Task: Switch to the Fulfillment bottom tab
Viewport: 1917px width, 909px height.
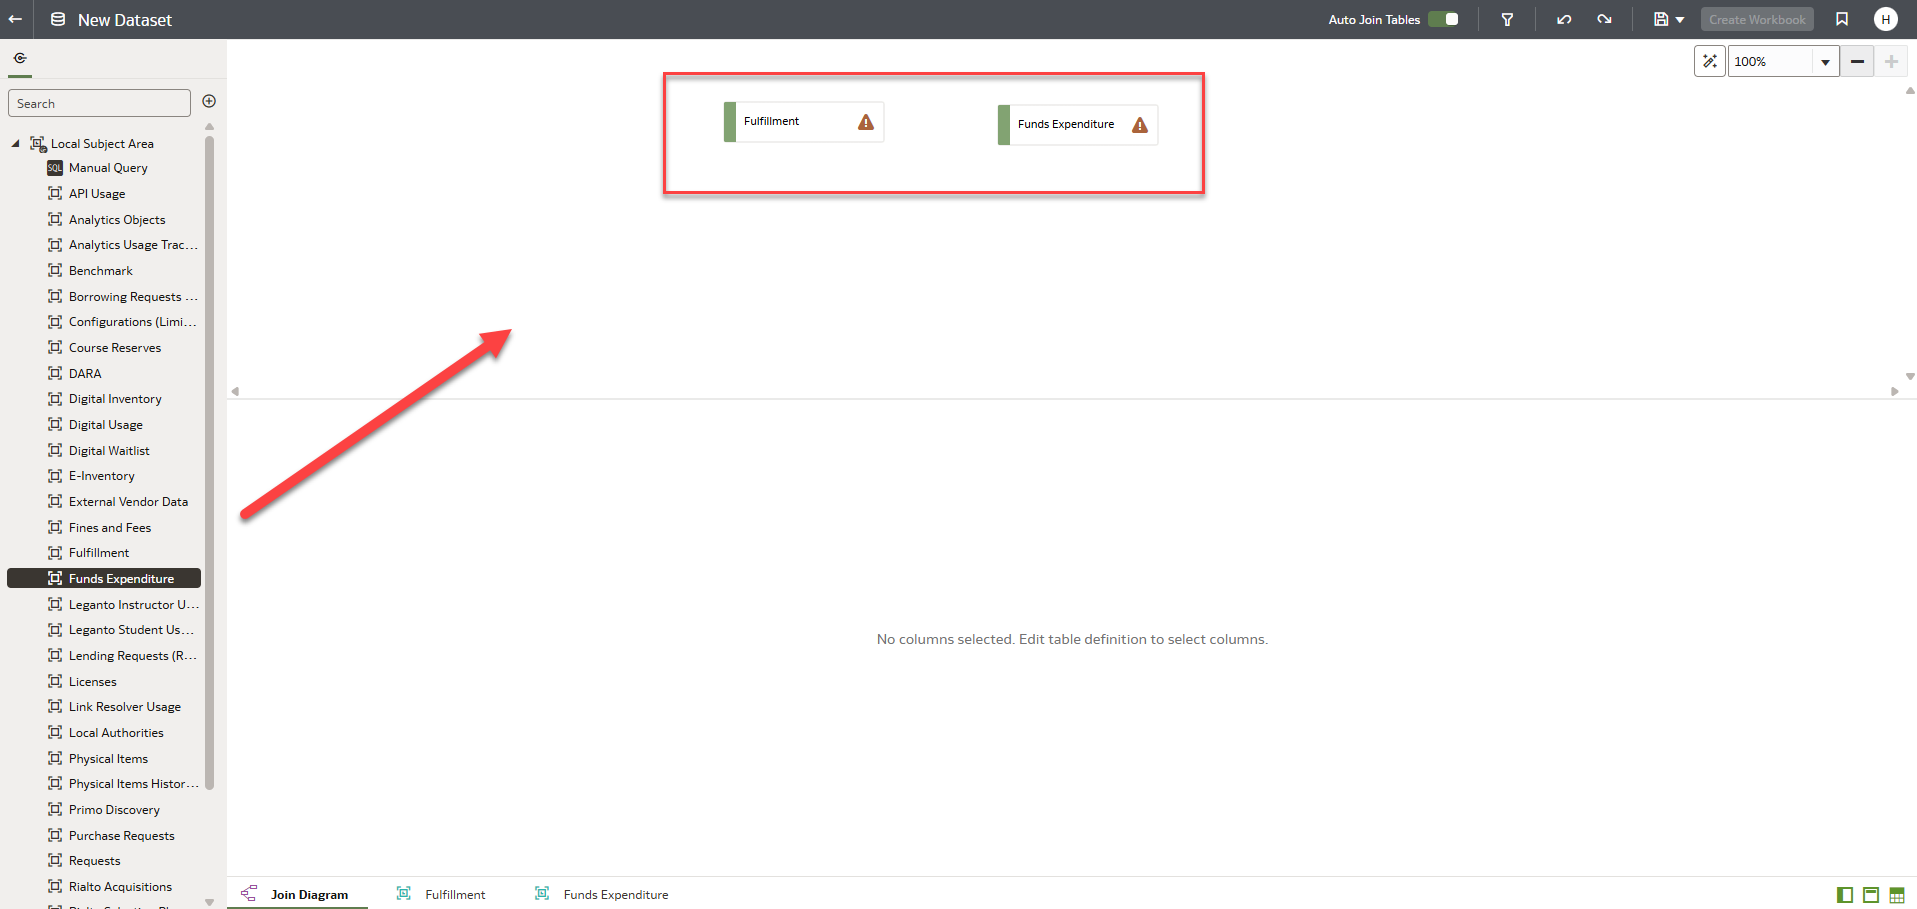Action: pyautogui.click(x=441, y=894)
